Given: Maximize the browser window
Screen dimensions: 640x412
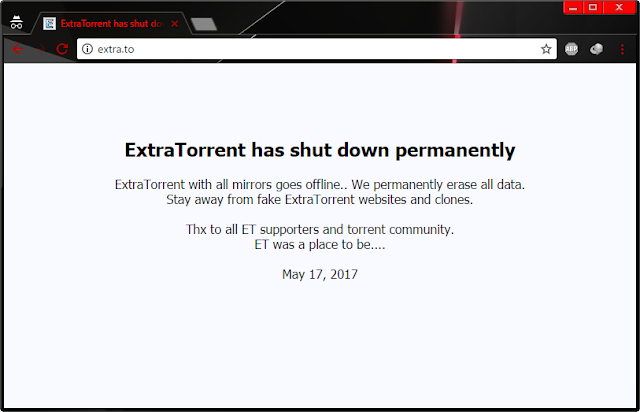Looking at the screenshot, I should pos(593,8).
